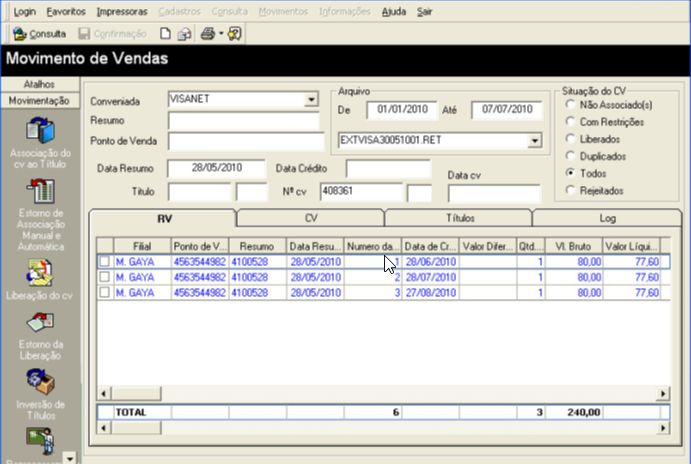The height and width of the screenshot is (464, 691).
Task: Switch to the Log tab
Action: click(607, 219)
